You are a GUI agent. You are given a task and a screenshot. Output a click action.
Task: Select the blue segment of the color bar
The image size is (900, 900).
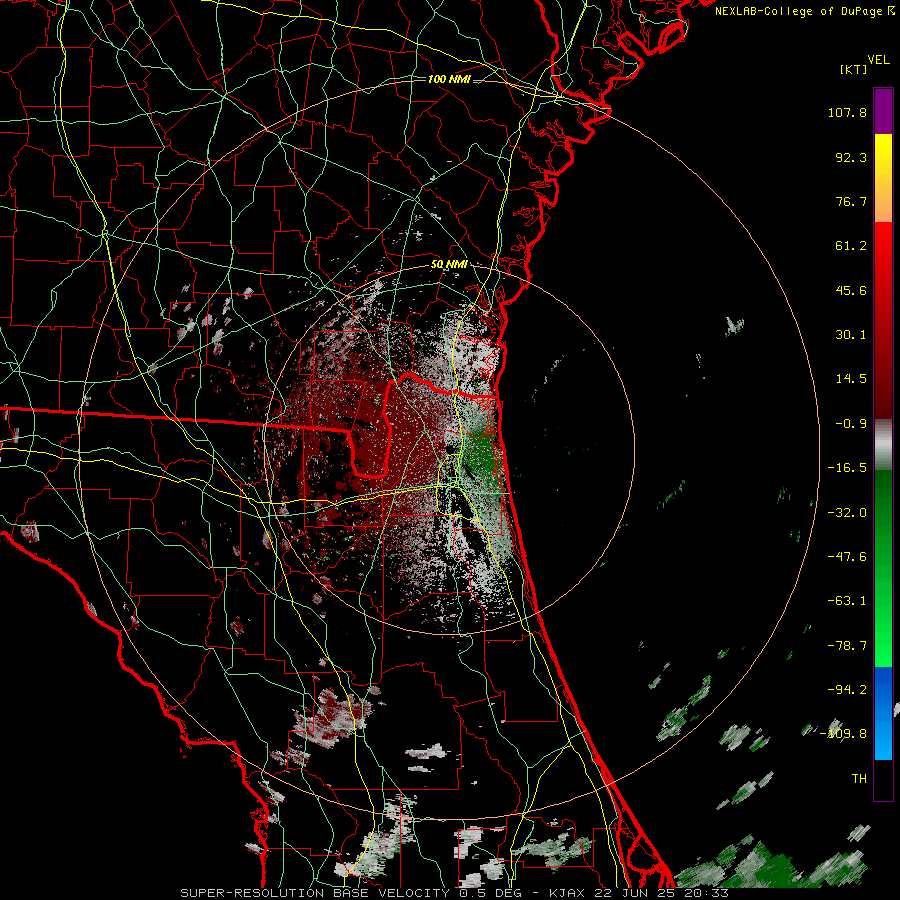pyautogui.click(x=883, y=713)
